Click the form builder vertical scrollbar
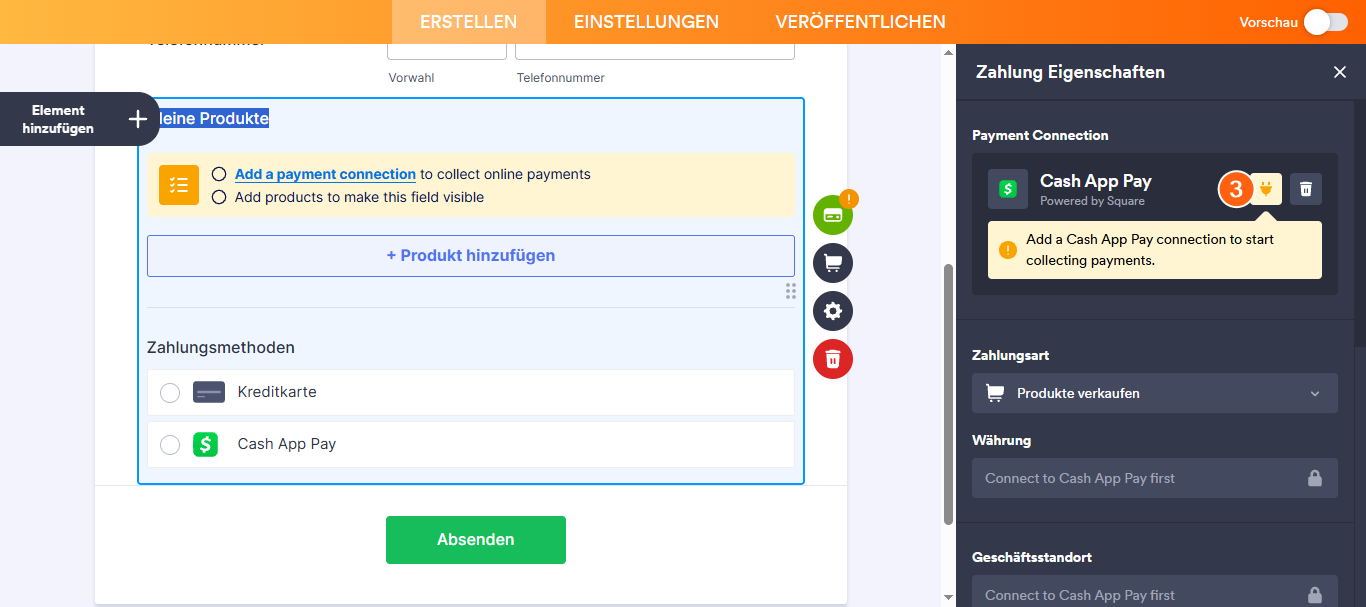 pyautogui.click(x=948, y=393)
